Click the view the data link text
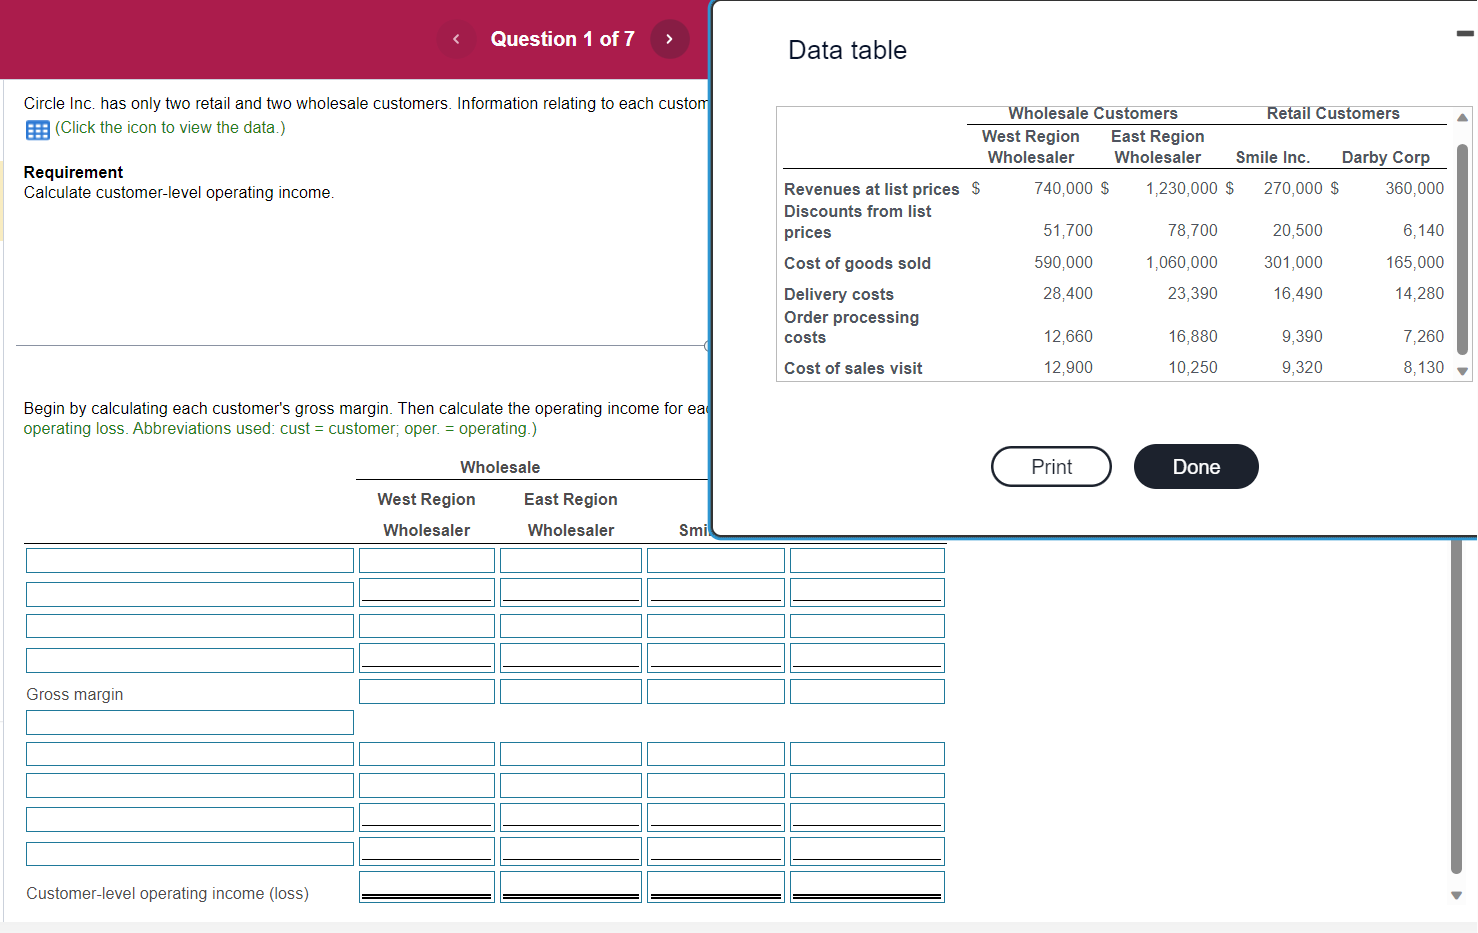Viewport: 1478px width, 933px height. click(170, 127)
